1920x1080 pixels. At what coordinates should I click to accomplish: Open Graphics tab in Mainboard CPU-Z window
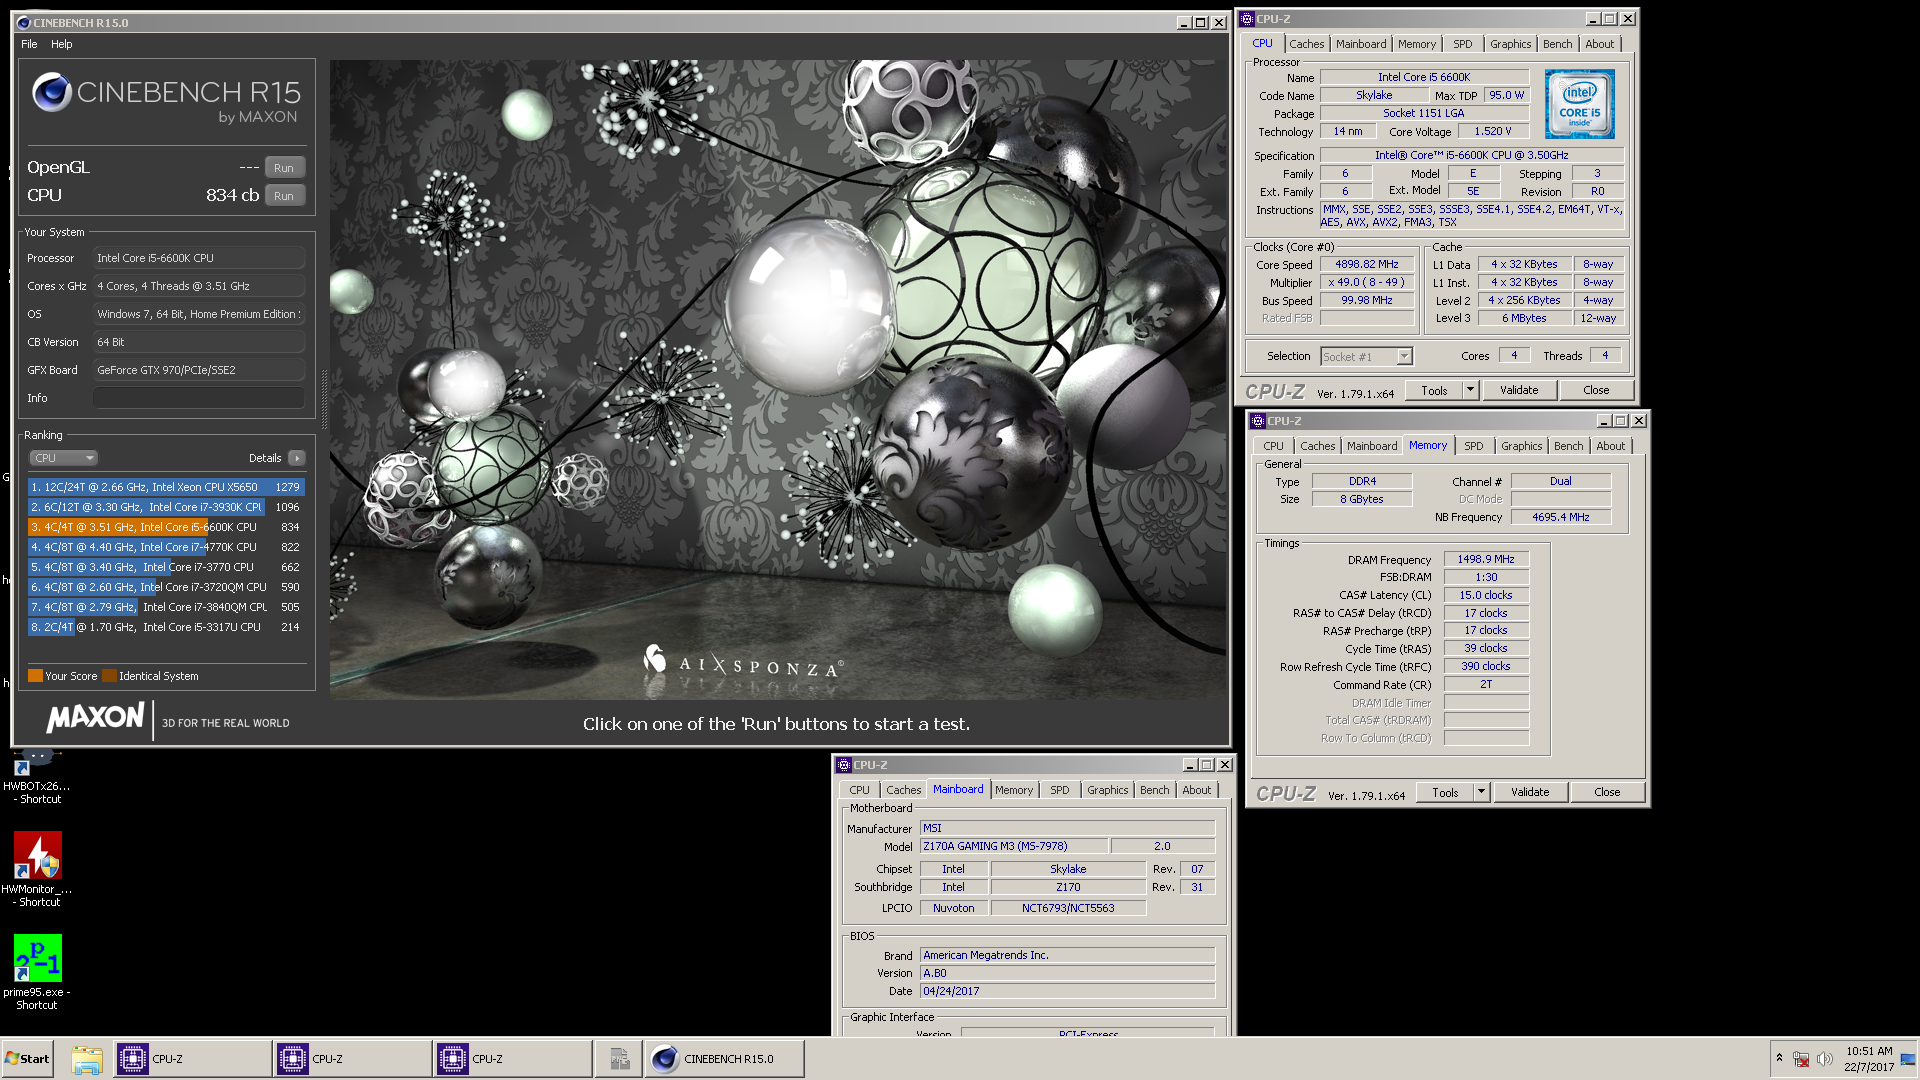[x=1107, y=790]
